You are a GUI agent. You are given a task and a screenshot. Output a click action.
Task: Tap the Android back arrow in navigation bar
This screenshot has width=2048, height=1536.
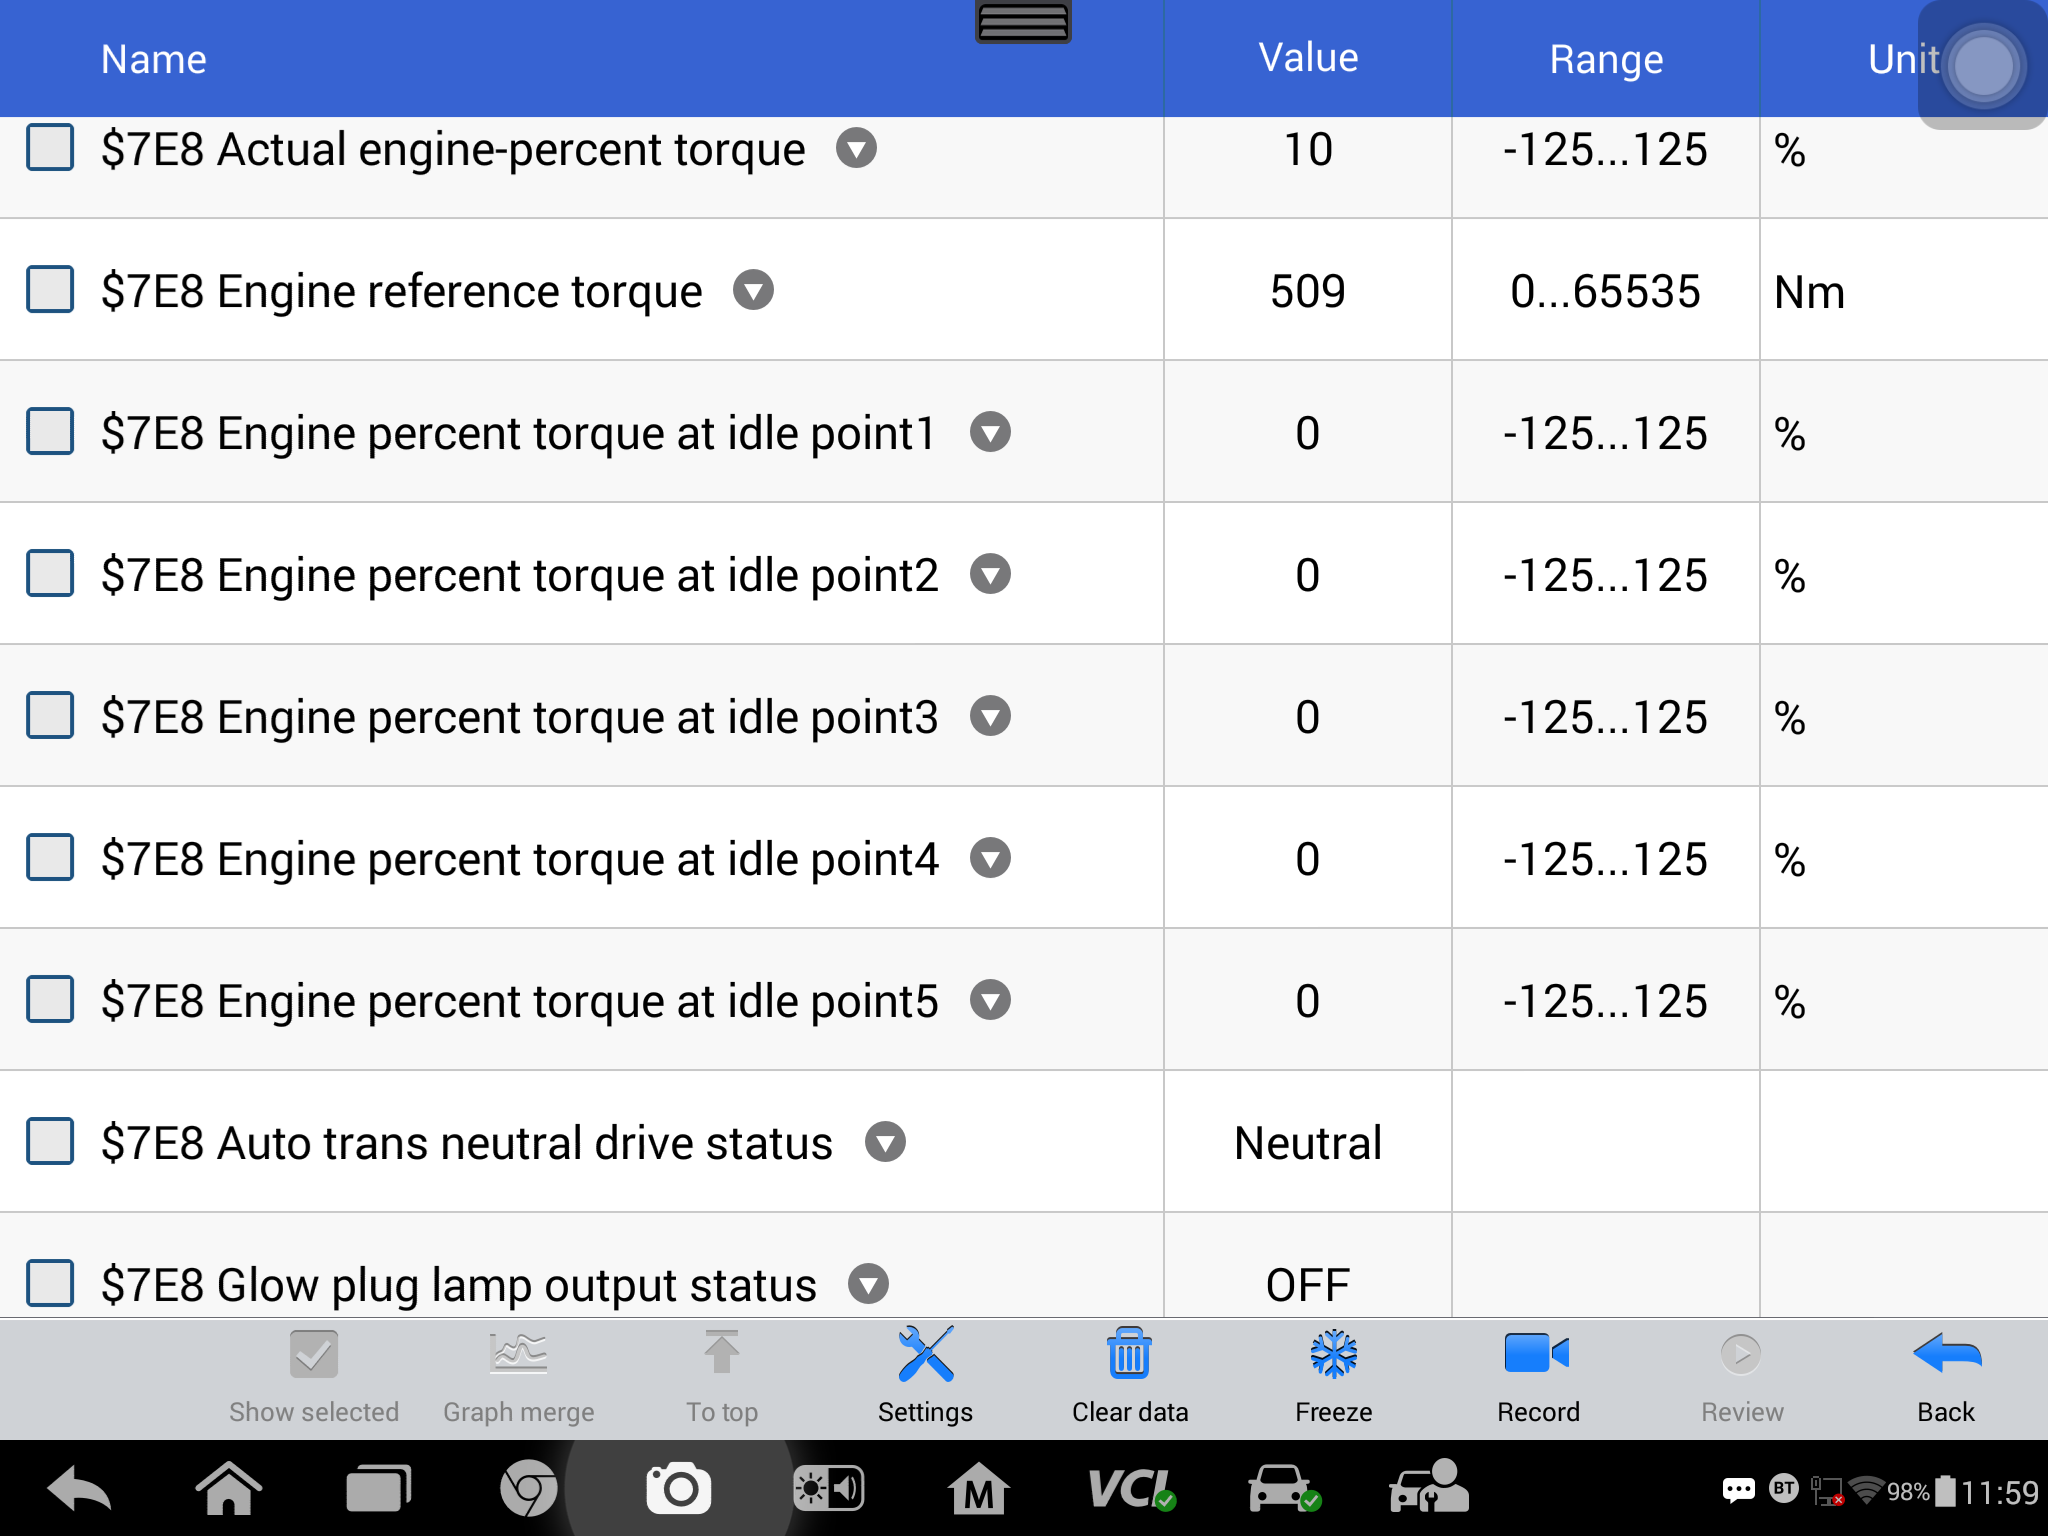(x=79, y=1490)
